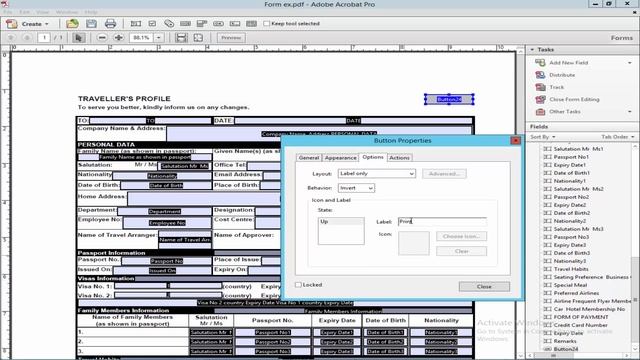This screenshot has height=360, width=640.
Task: Select the Add Check Box tool
Action: click(152, 24)
